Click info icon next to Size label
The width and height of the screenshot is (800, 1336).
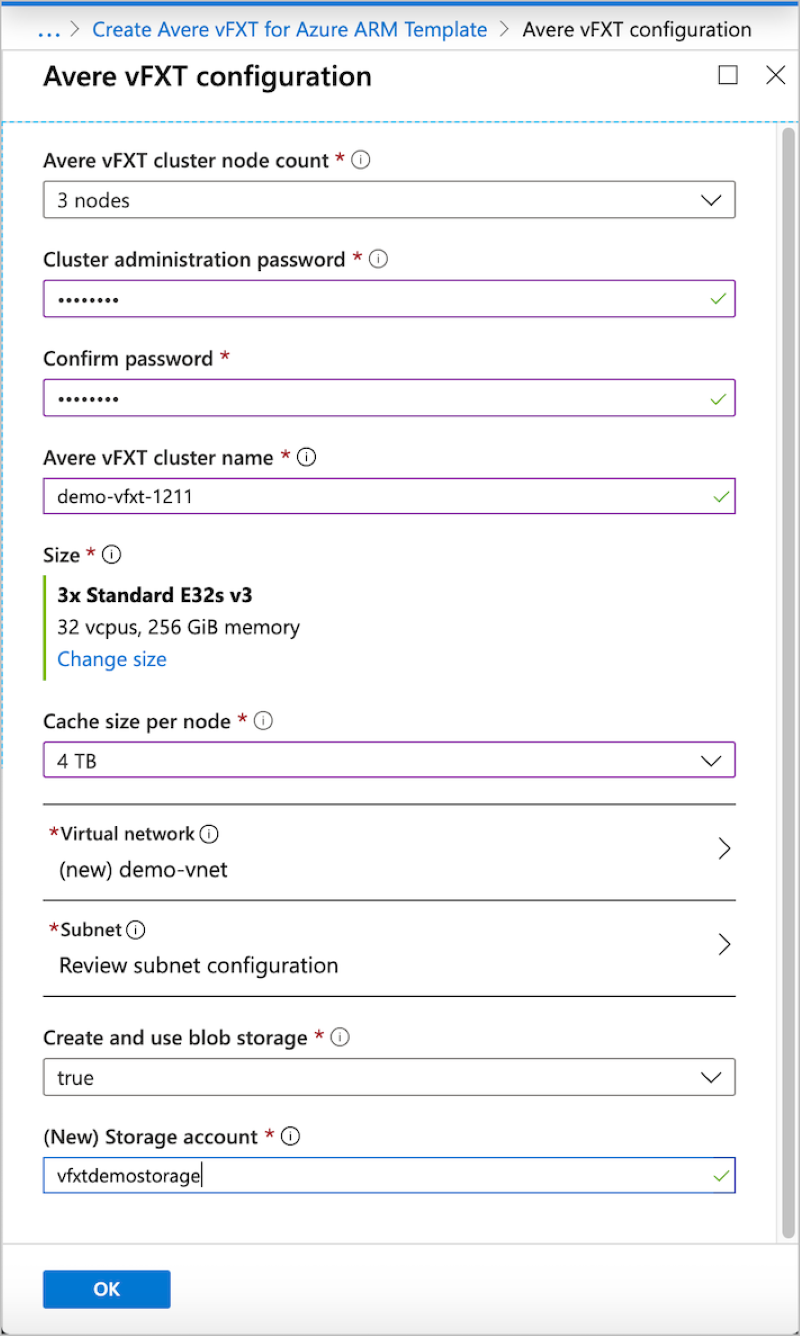click(112, 554)
